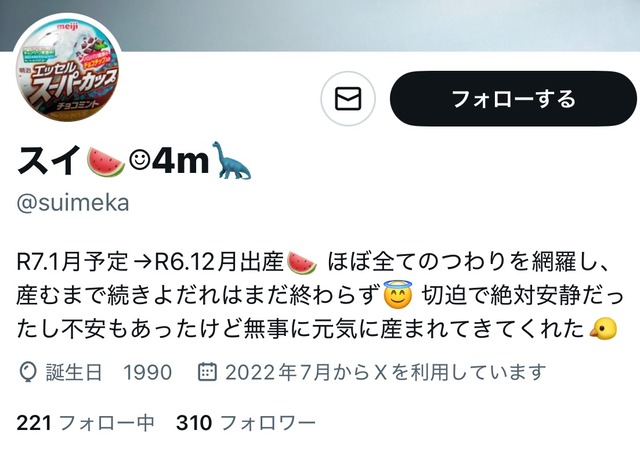The height and width of the screenshot is (459, 640).
Task: Click the dinosaur emoji in display name
Action: (x=232, y=161)
